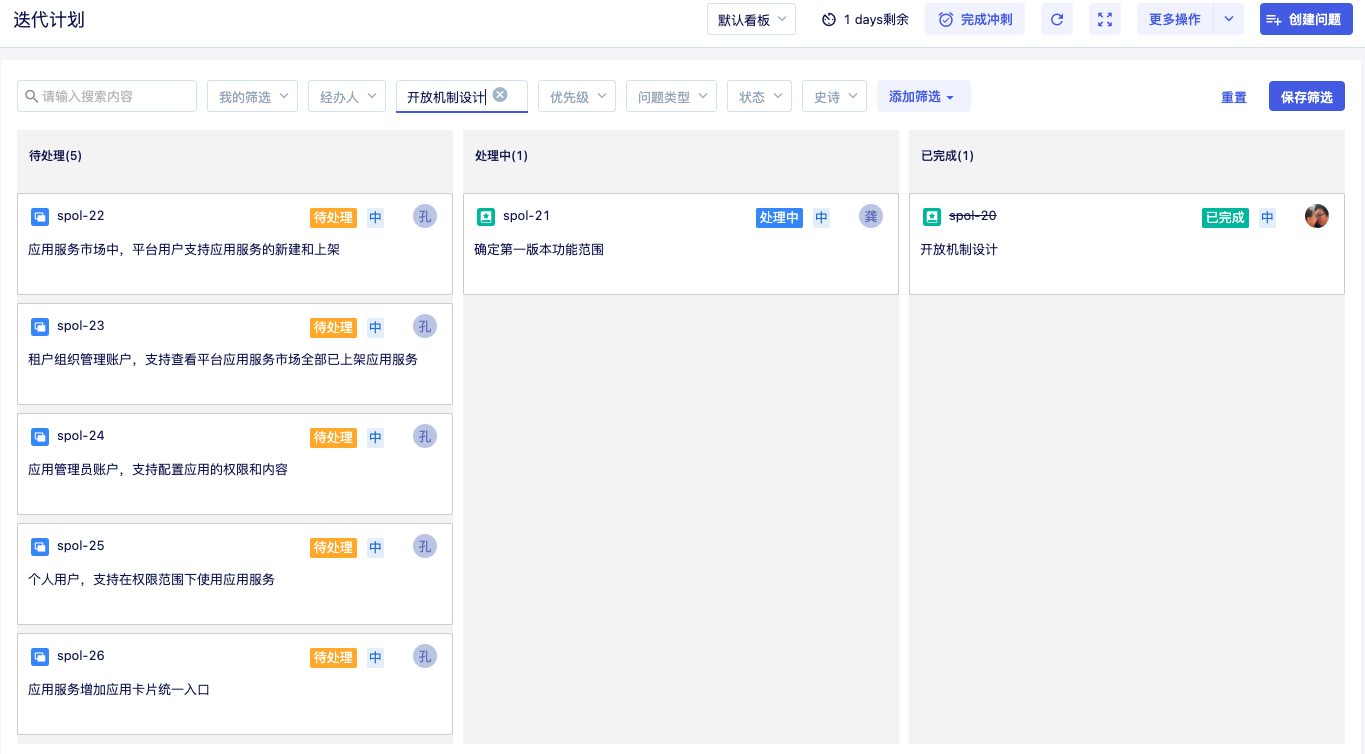This screenshot has width=1365, height=754.
Task: Click the story type icon on spol-25
Action: 40,546
